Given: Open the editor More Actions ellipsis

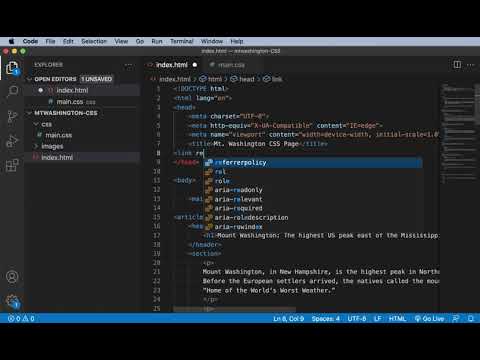Looking at the screenshot, I should click(470, 65).
